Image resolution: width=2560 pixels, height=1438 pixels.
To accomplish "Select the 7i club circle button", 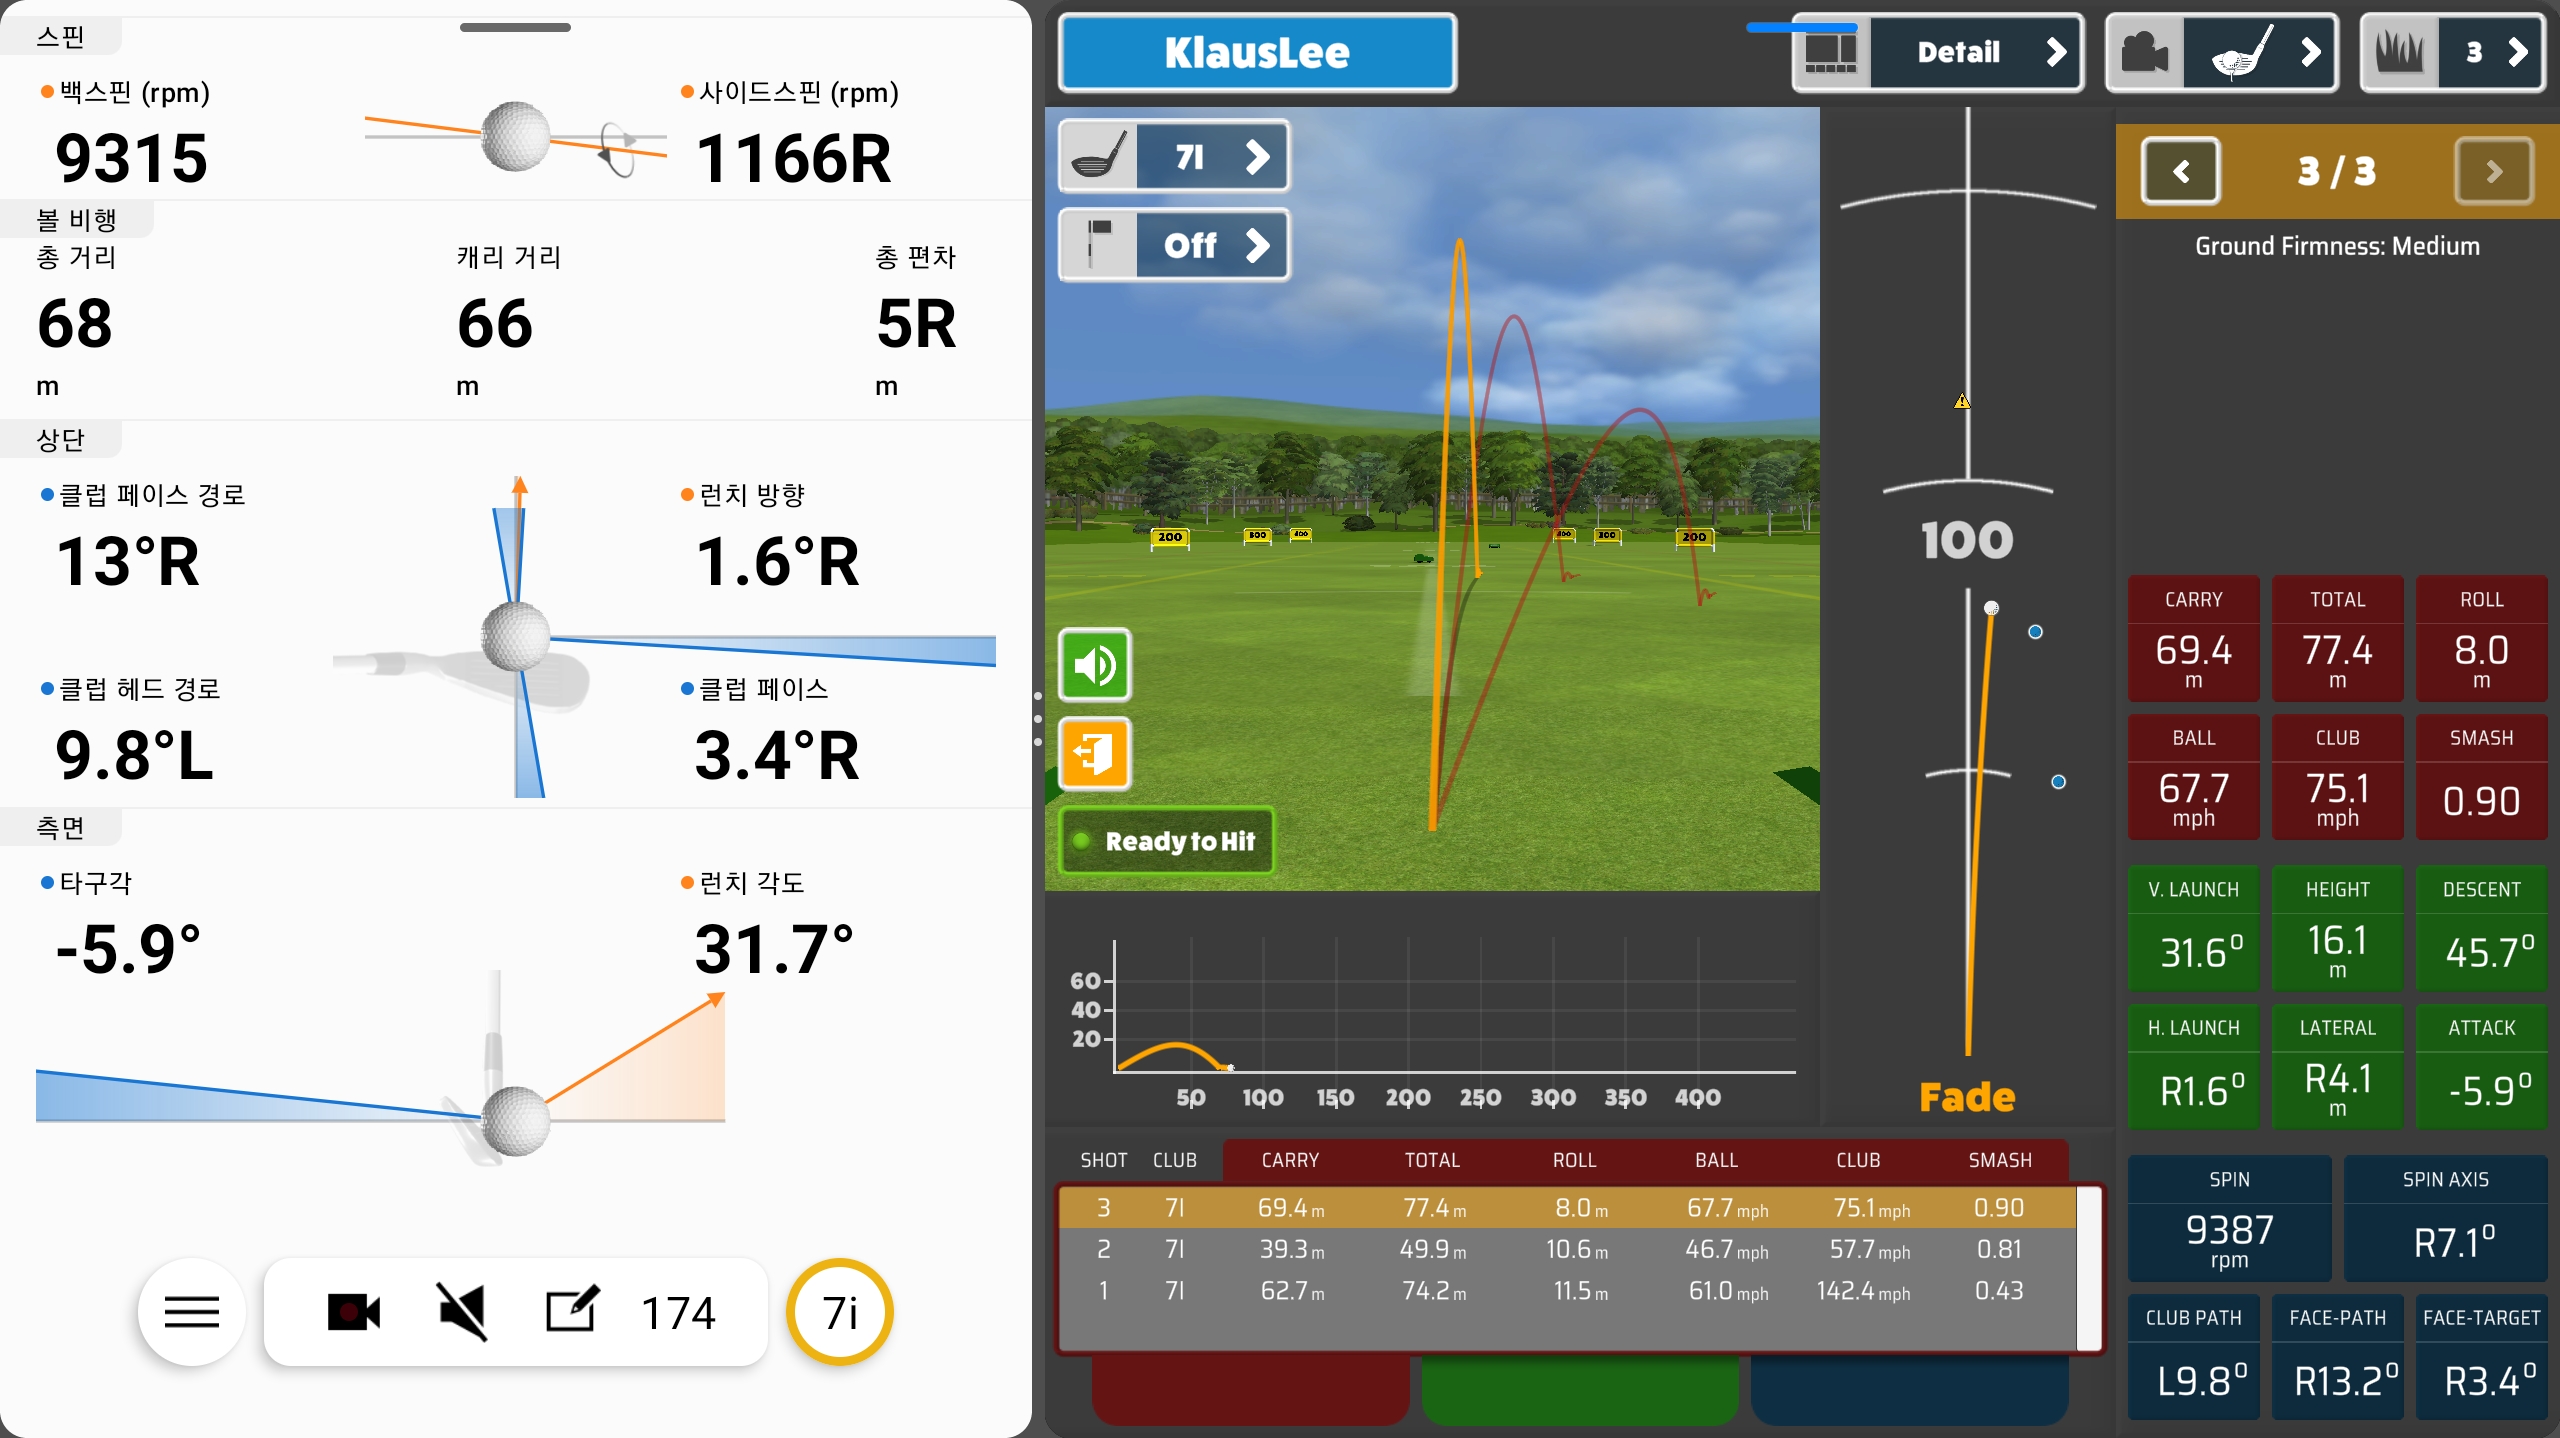I will click(x=840, y=1312).
